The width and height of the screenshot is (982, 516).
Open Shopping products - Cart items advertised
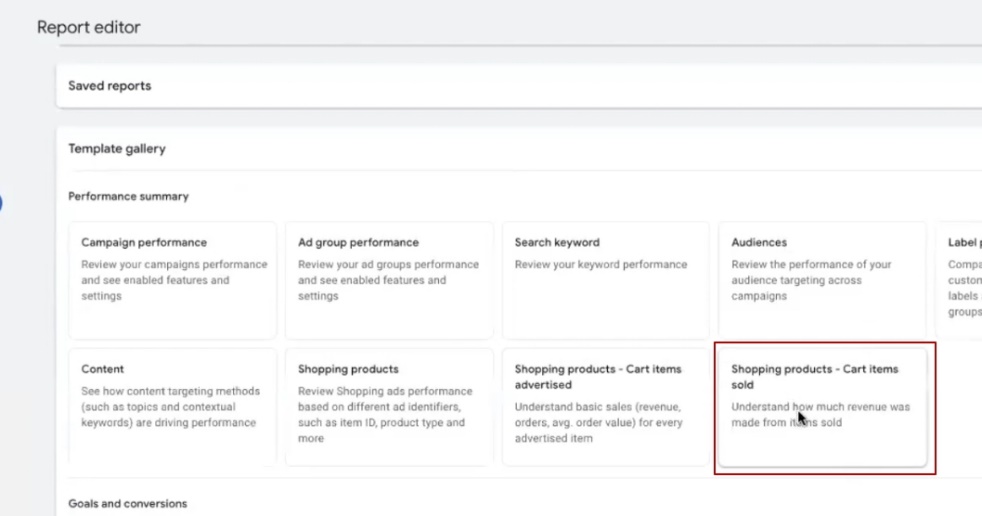[x=605, y=406]
